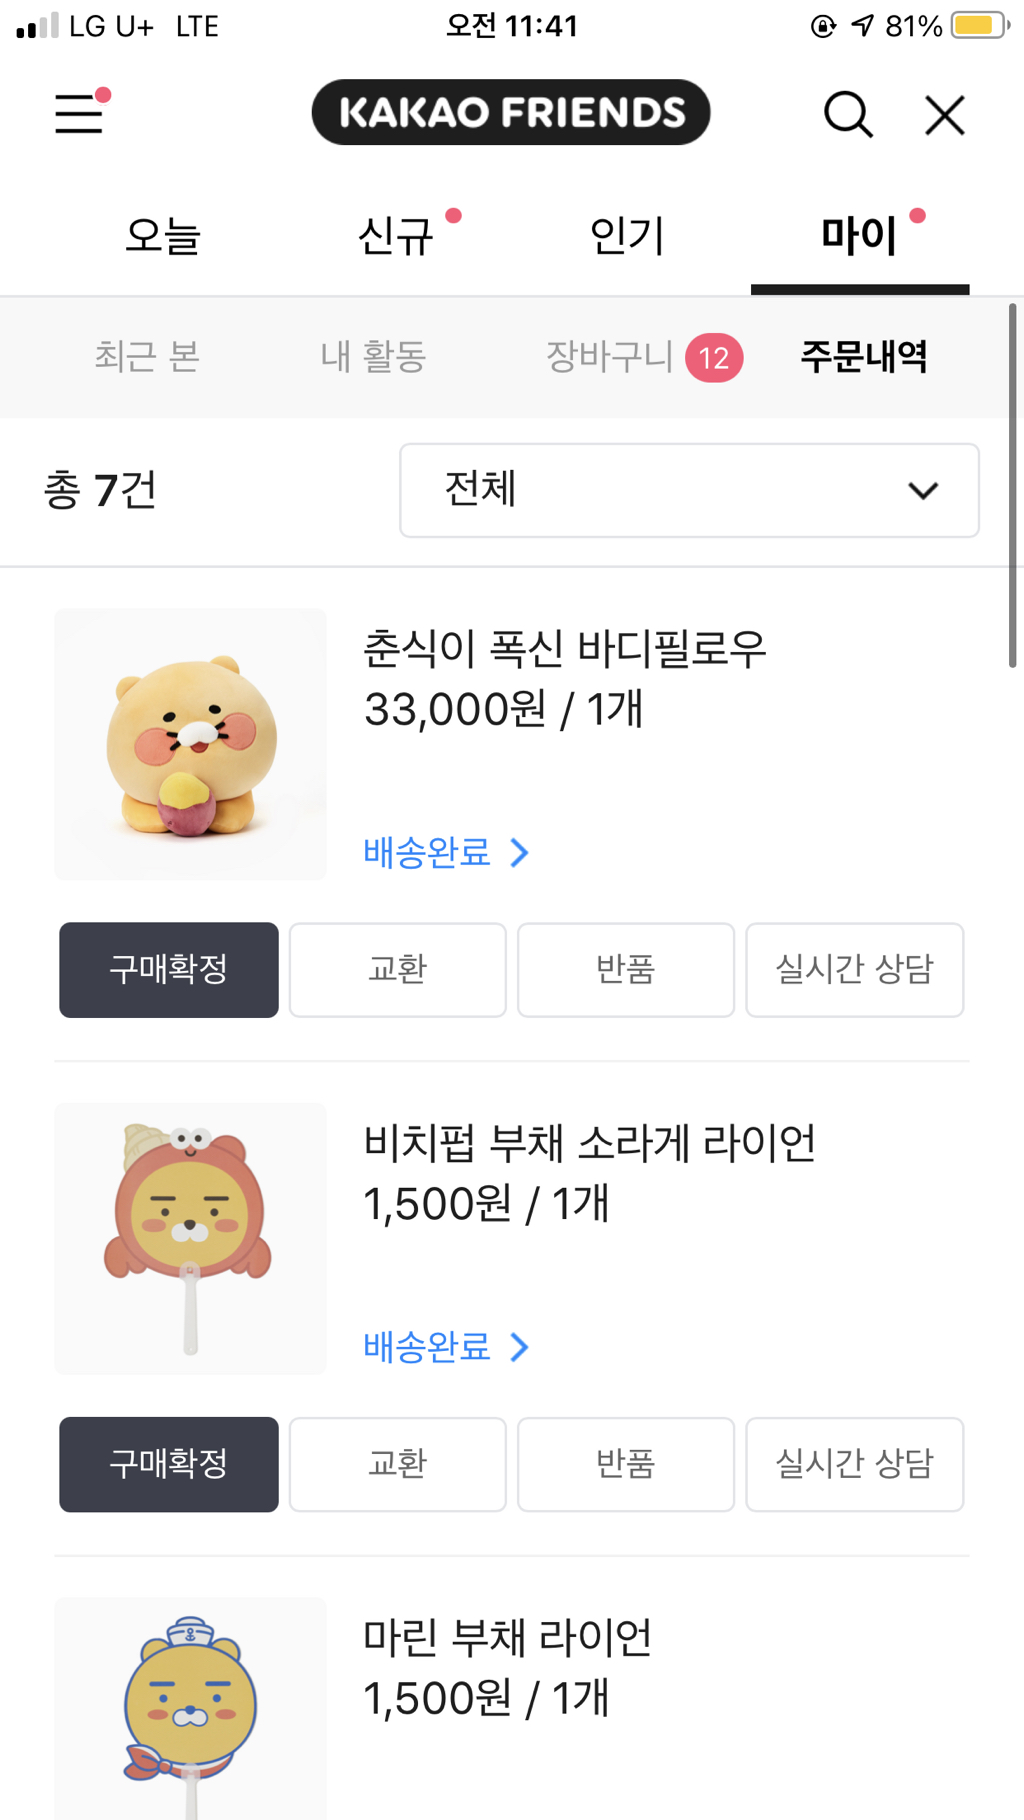Open the 춘식이 pillow product thumbnail
This screenshot has width=1024, height=1820.
point(190,744)
